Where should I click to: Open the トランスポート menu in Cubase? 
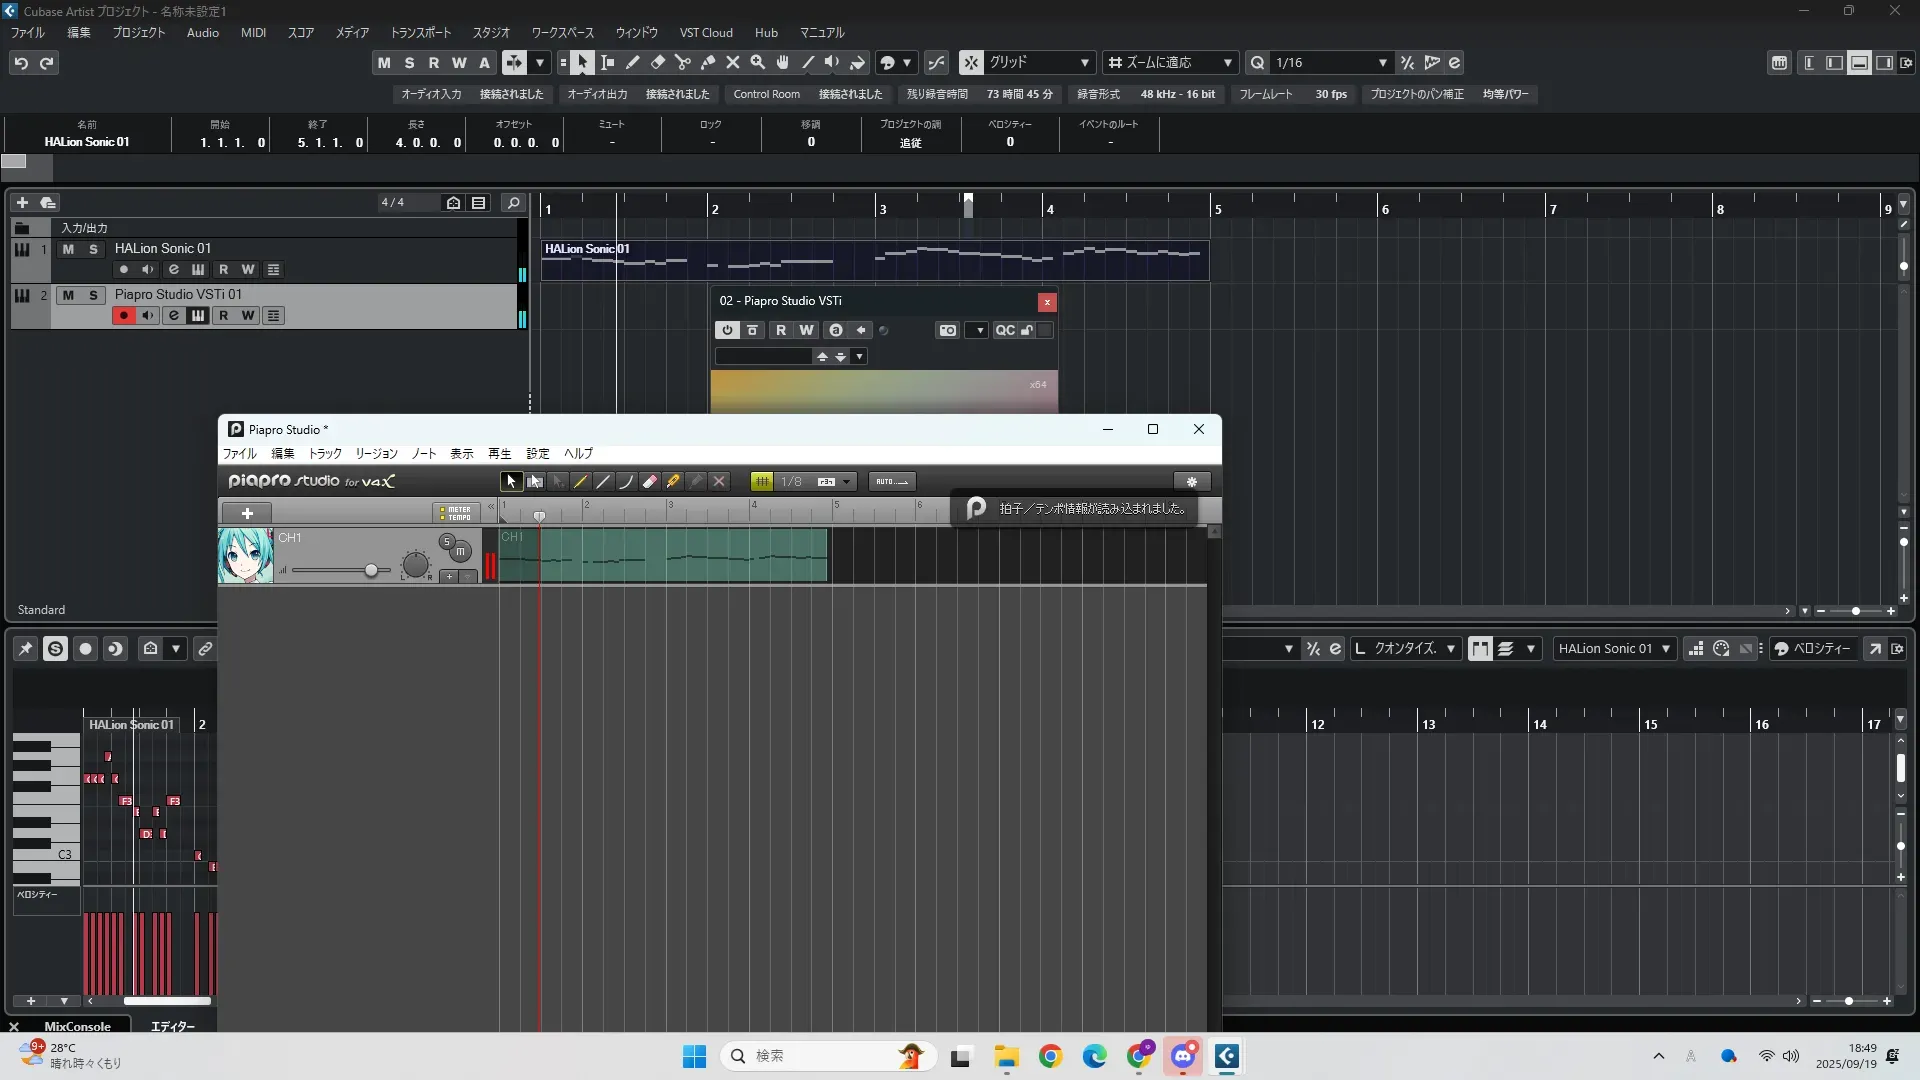[420, 33]
